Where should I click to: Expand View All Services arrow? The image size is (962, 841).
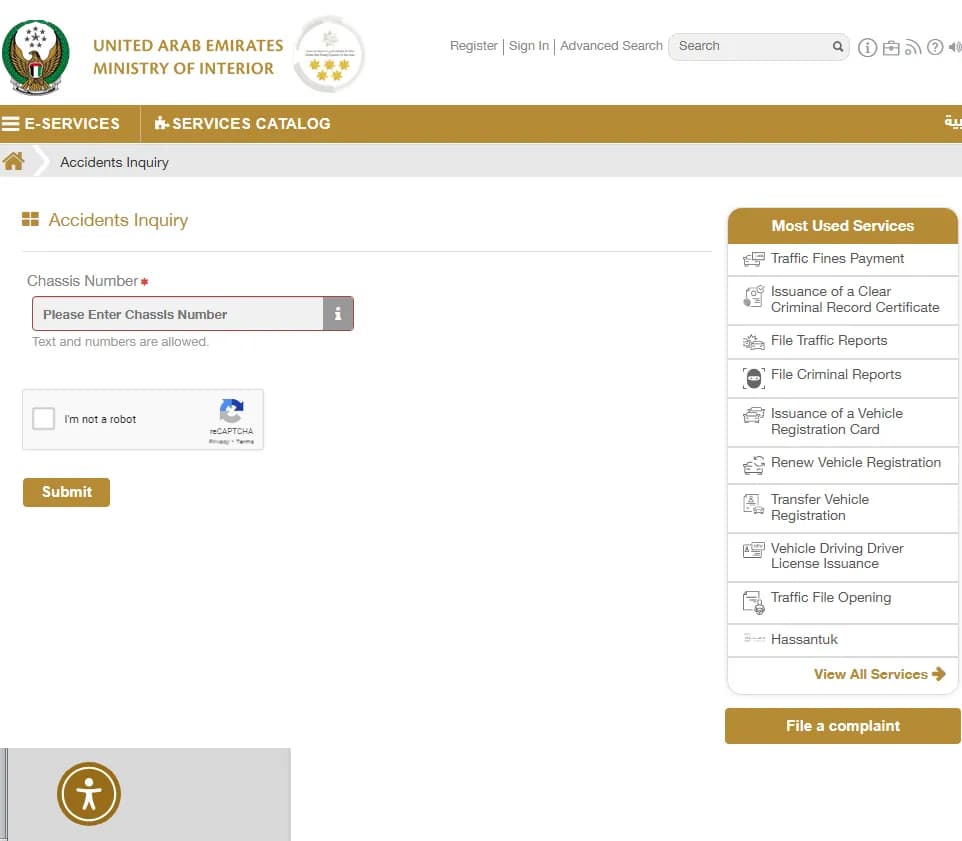[938, 674]
